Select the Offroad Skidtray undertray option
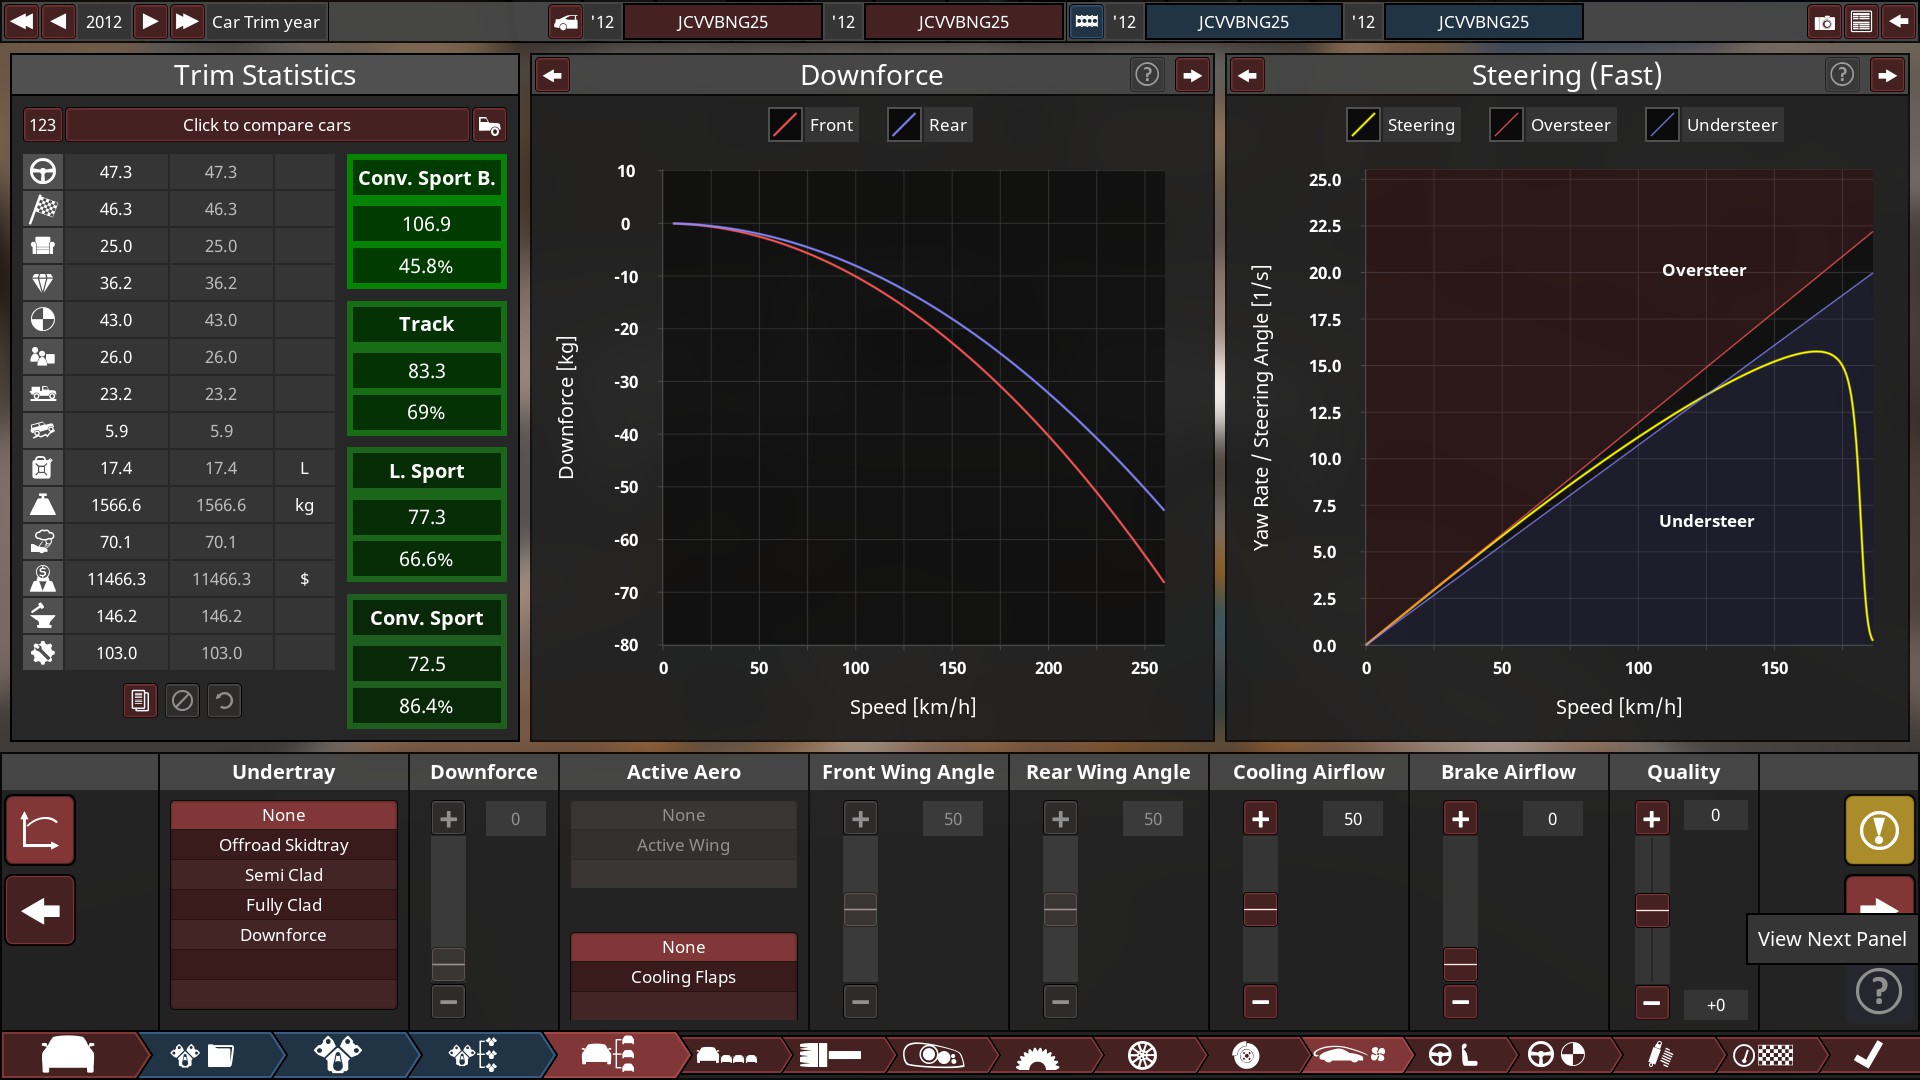 coord(284,845)
